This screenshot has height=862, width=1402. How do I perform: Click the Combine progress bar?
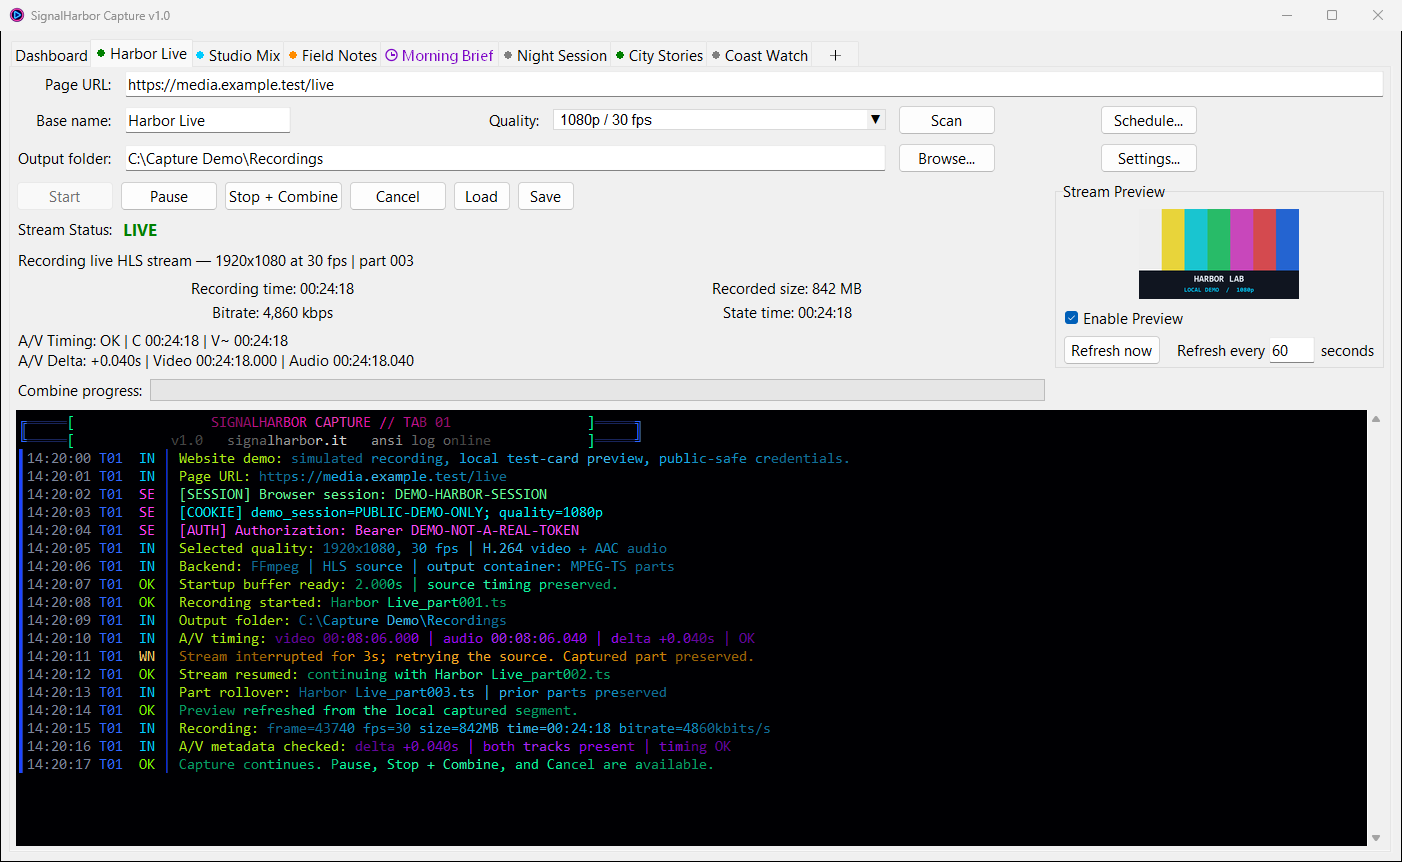pyautogui.click(x=597, y=390)
